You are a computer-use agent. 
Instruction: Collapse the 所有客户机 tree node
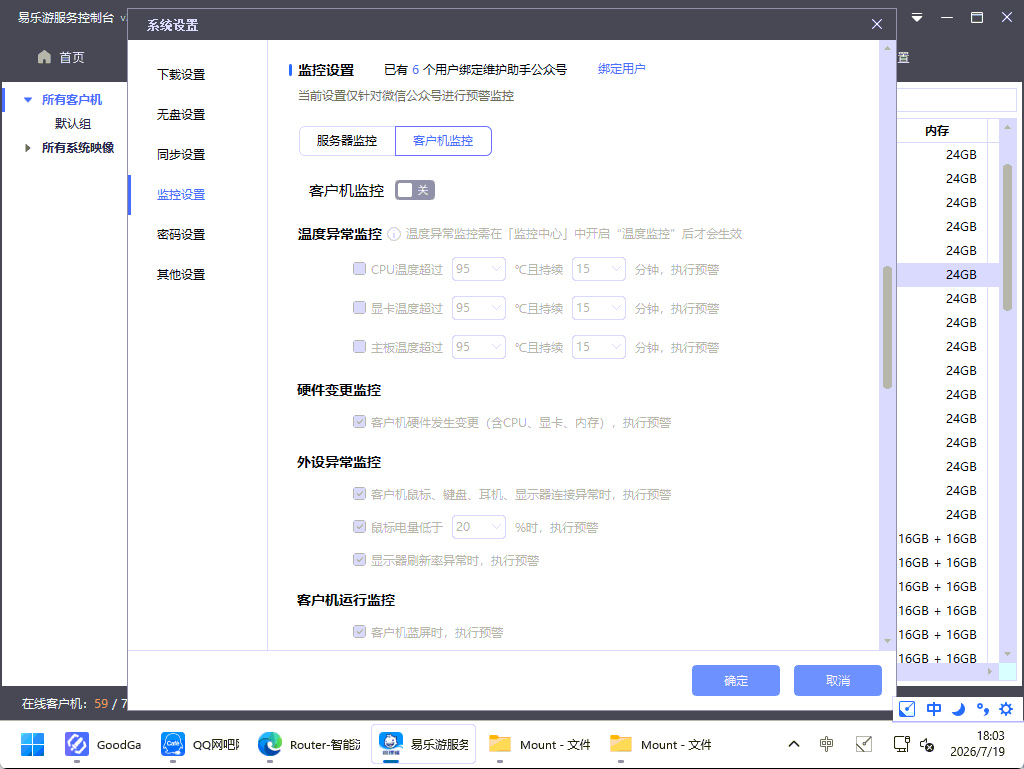click(x=27, y=100)
